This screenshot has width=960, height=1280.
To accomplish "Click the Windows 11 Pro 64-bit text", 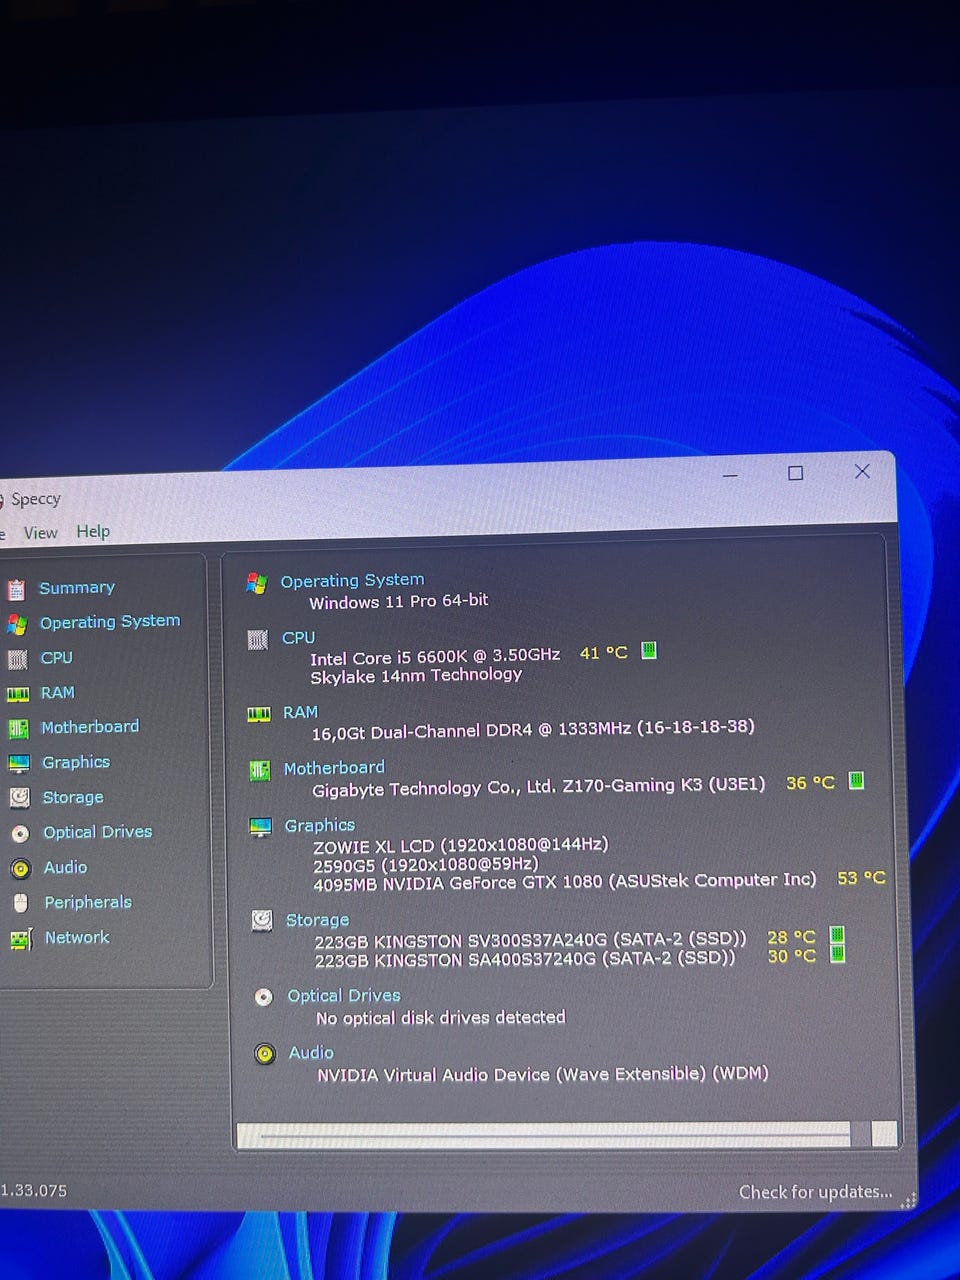I will pyautogui.click(x=399, y=602).
